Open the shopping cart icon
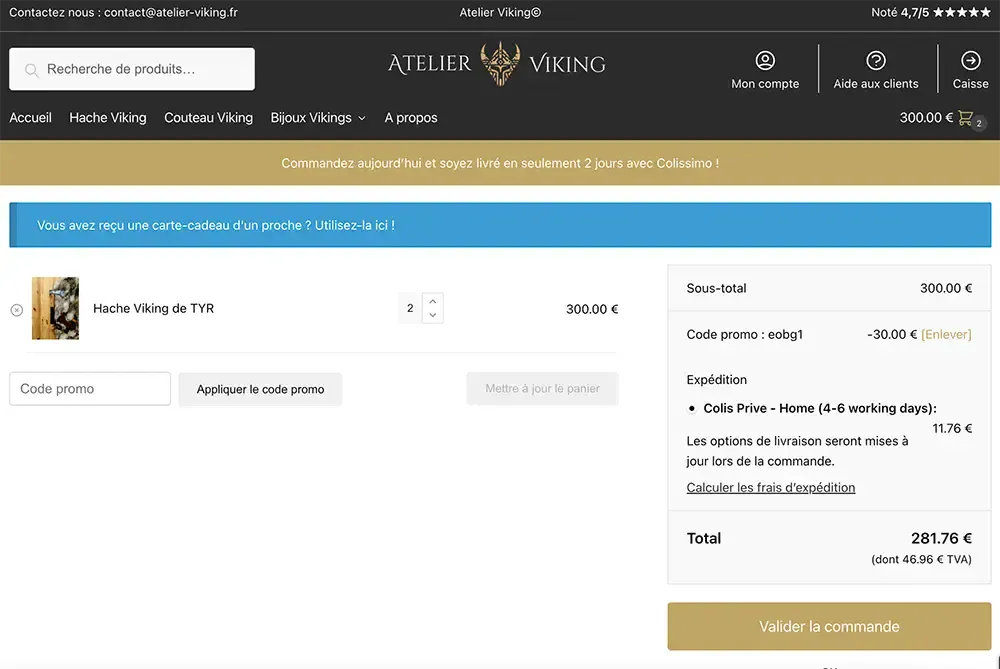Viewport: 1000px width, 669px height. coord(966,118)
